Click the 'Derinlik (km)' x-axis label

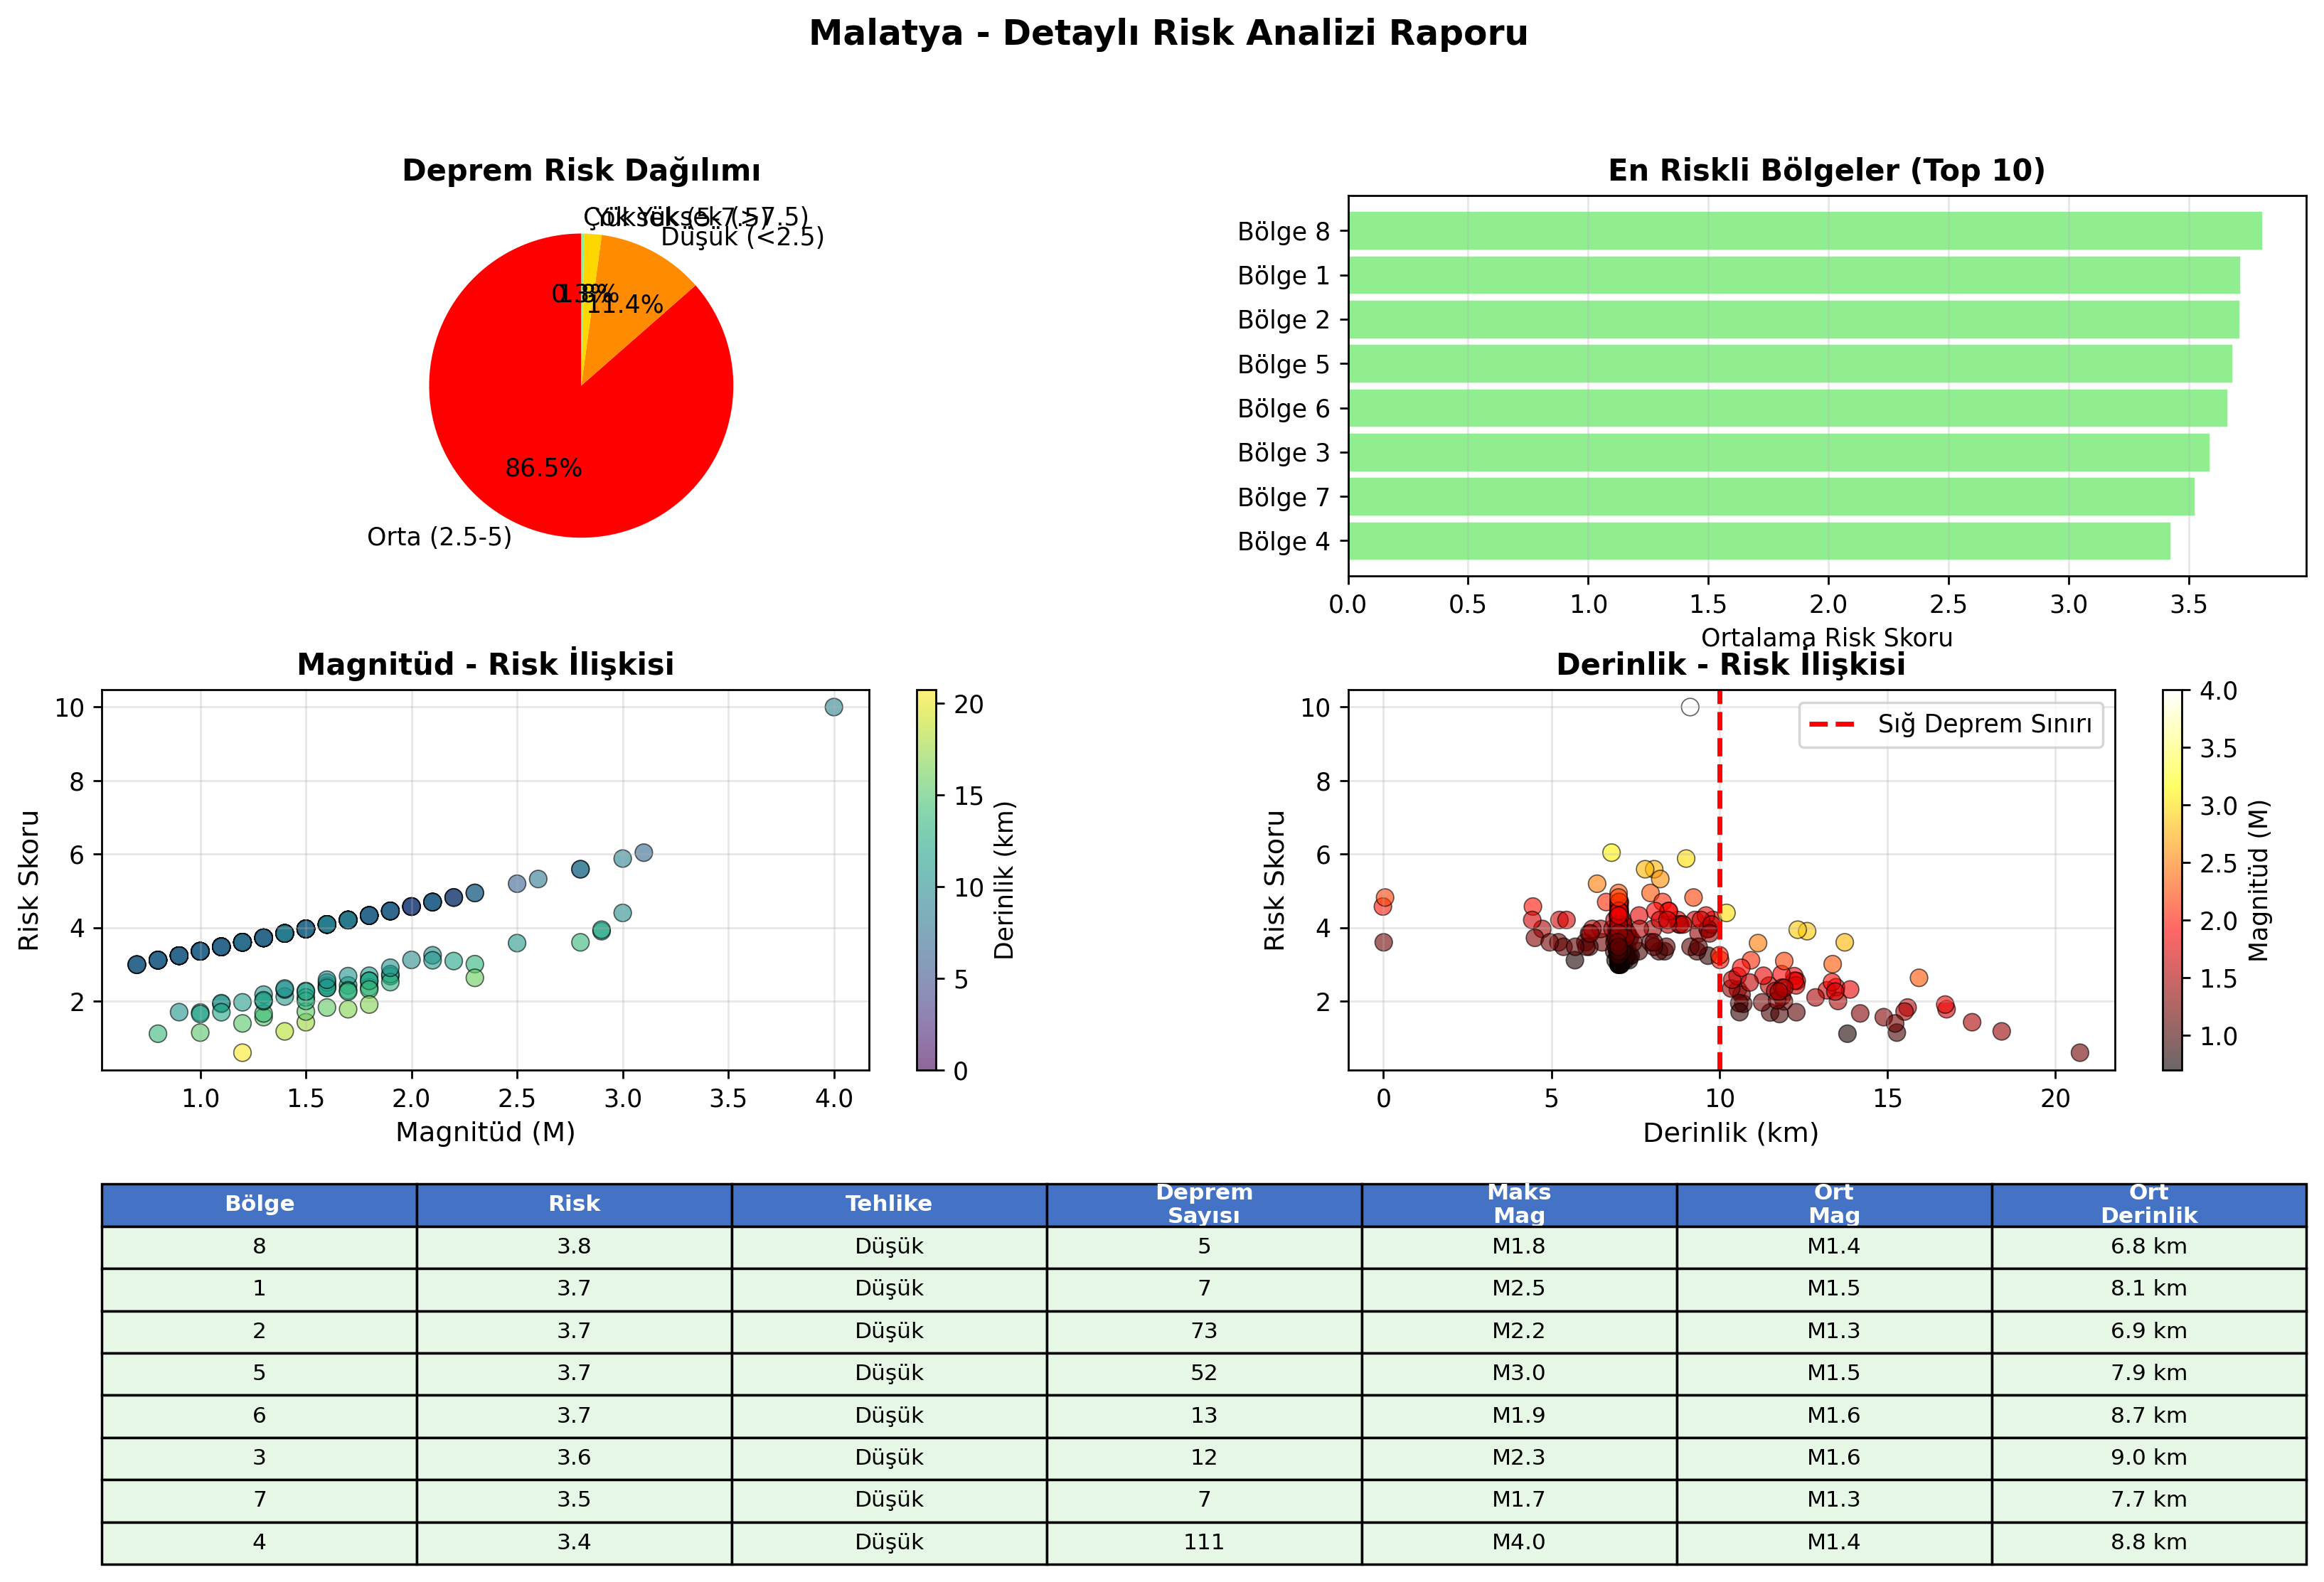[1731, 1132]
